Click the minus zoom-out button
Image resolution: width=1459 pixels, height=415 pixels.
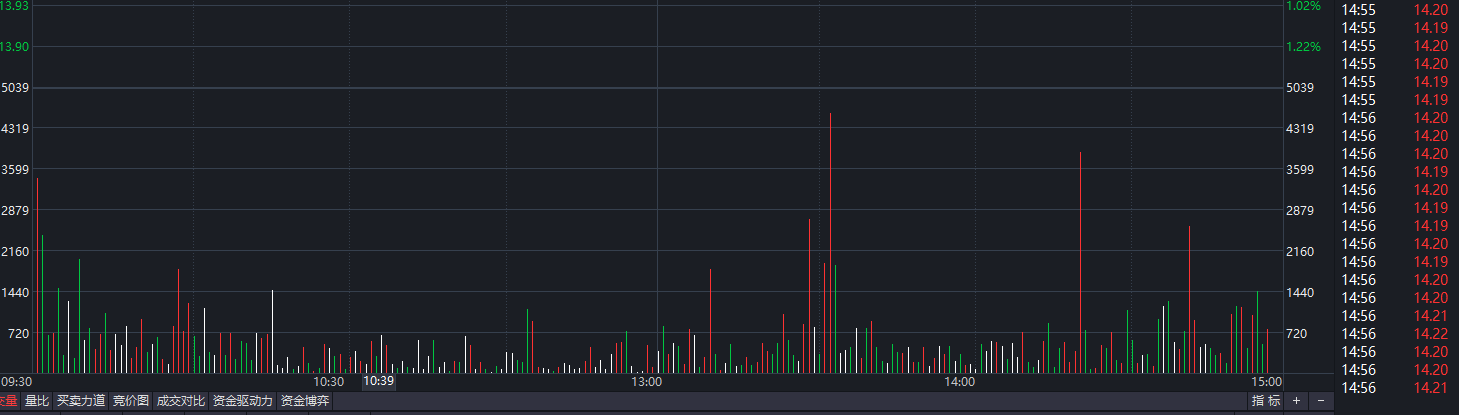(x=1321, y=401)
